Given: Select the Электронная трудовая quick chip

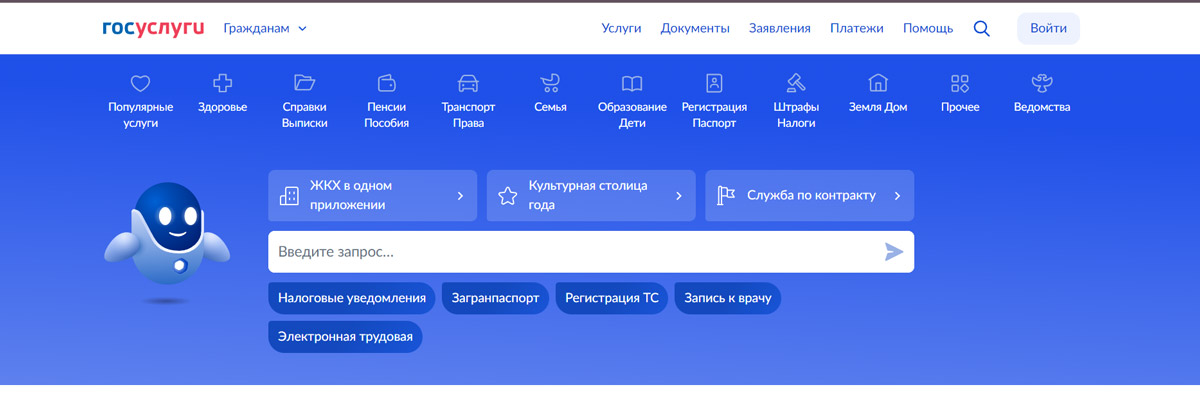Looking at the screenshot, I should 345,337.
